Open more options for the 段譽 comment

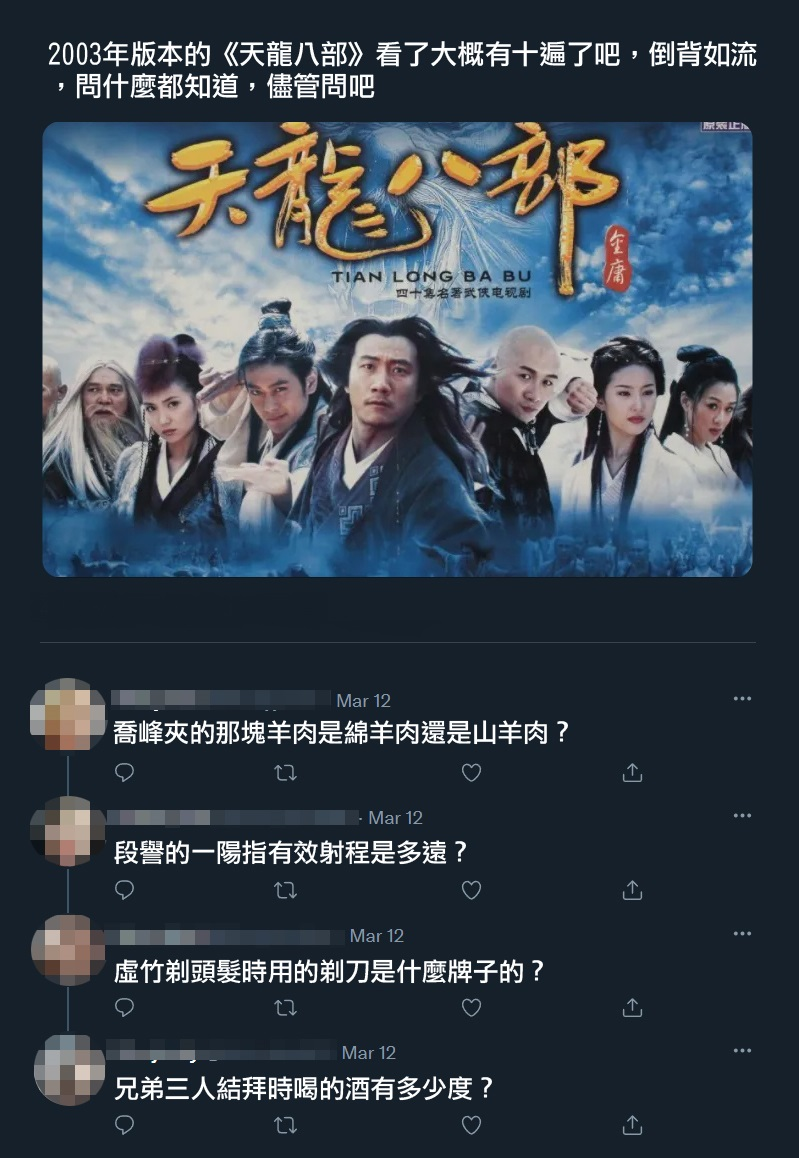742,815
